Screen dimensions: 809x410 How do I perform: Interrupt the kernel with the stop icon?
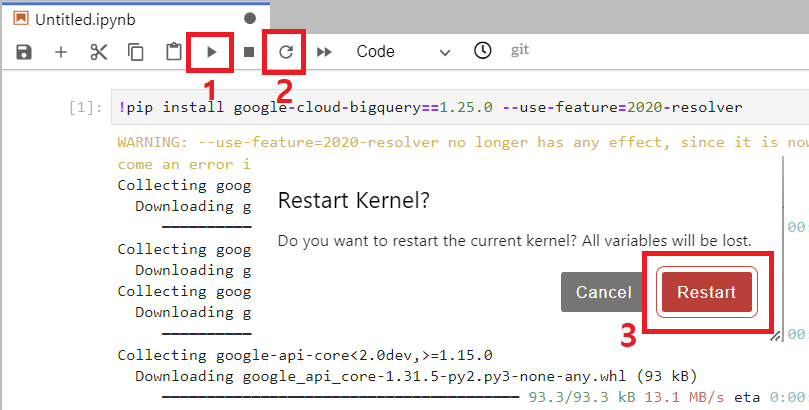[x=249, y=52]
